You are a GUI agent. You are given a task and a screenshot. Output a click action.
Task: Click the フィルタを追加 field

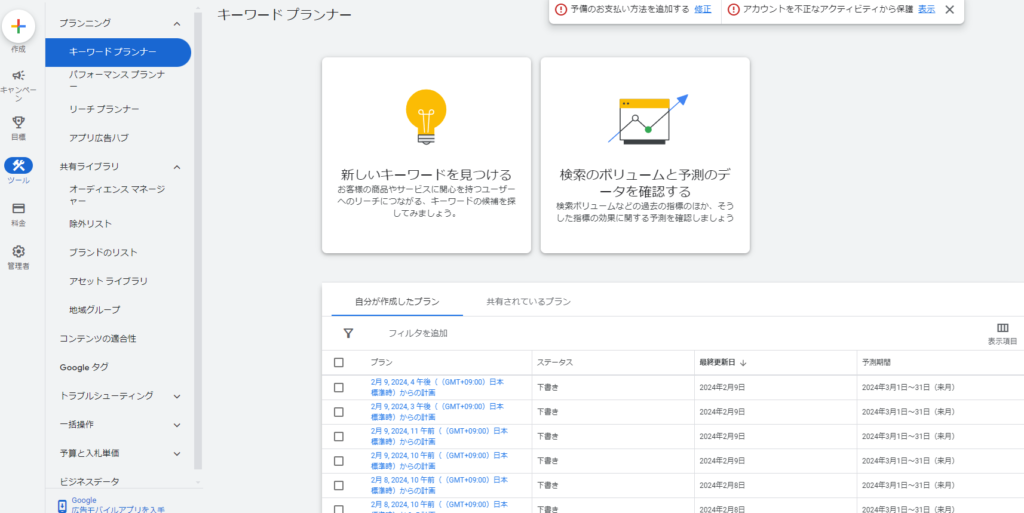(x=418, y=334)
